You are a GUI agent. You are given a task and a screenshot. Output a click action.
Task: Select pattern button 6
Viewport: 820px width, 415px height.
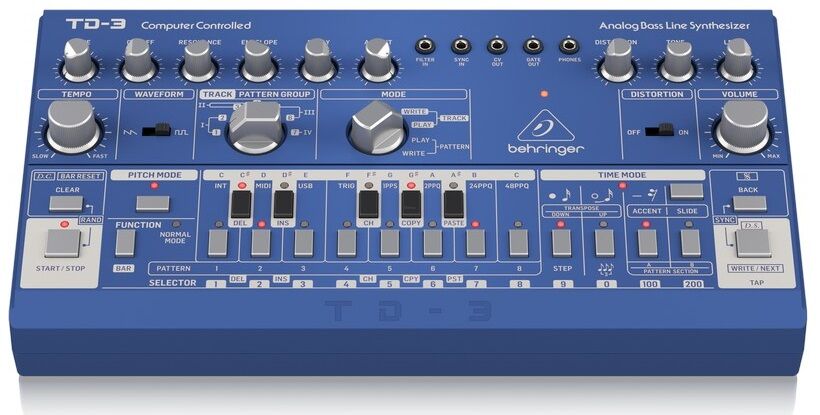pos(432,243)
